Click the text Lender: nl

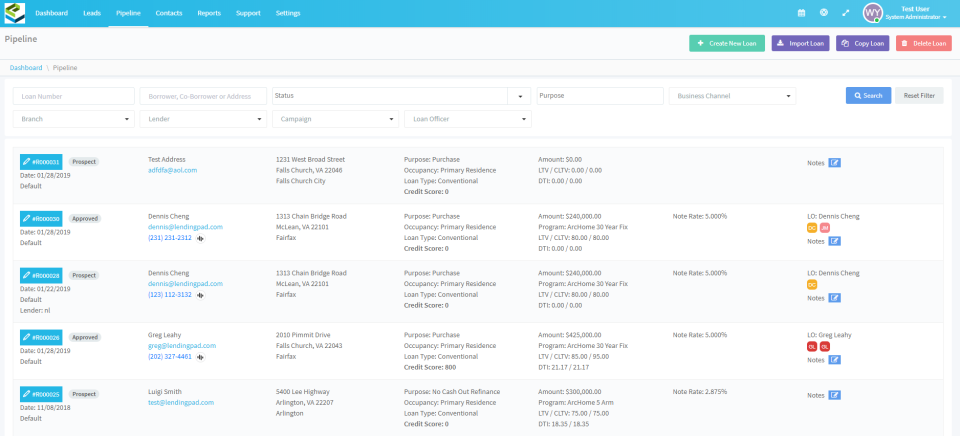[35, 310]
